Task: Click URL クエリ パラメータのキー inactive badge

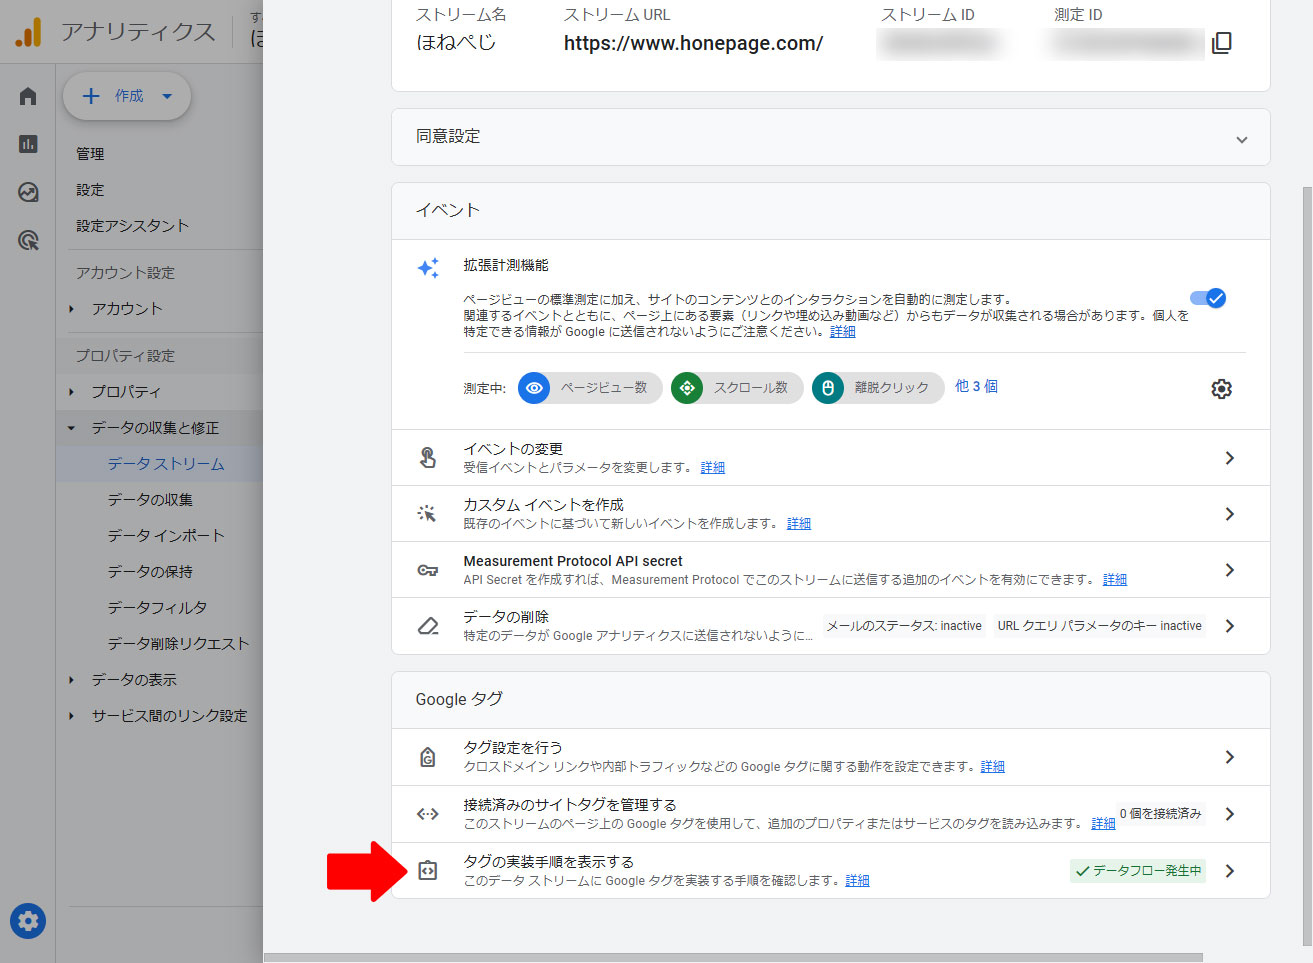Action: click(1099, 626)
